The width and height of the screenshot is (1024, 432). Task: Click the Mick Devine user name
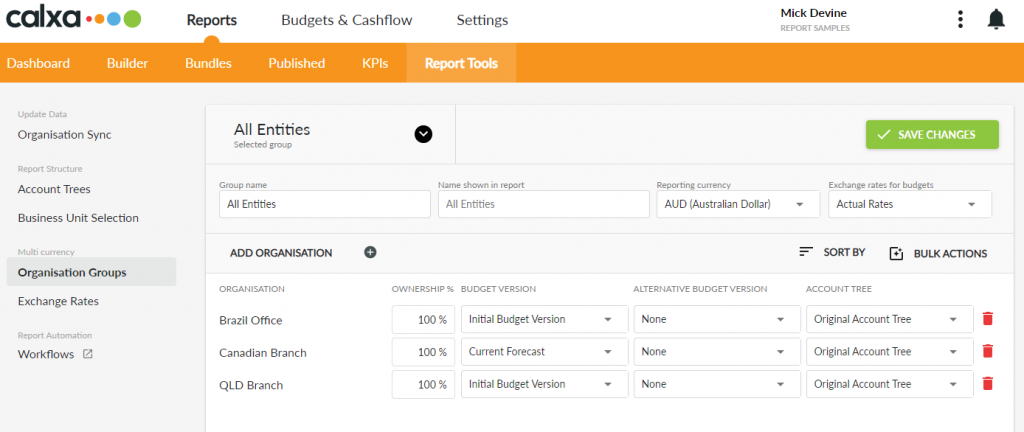pos(814,13)
